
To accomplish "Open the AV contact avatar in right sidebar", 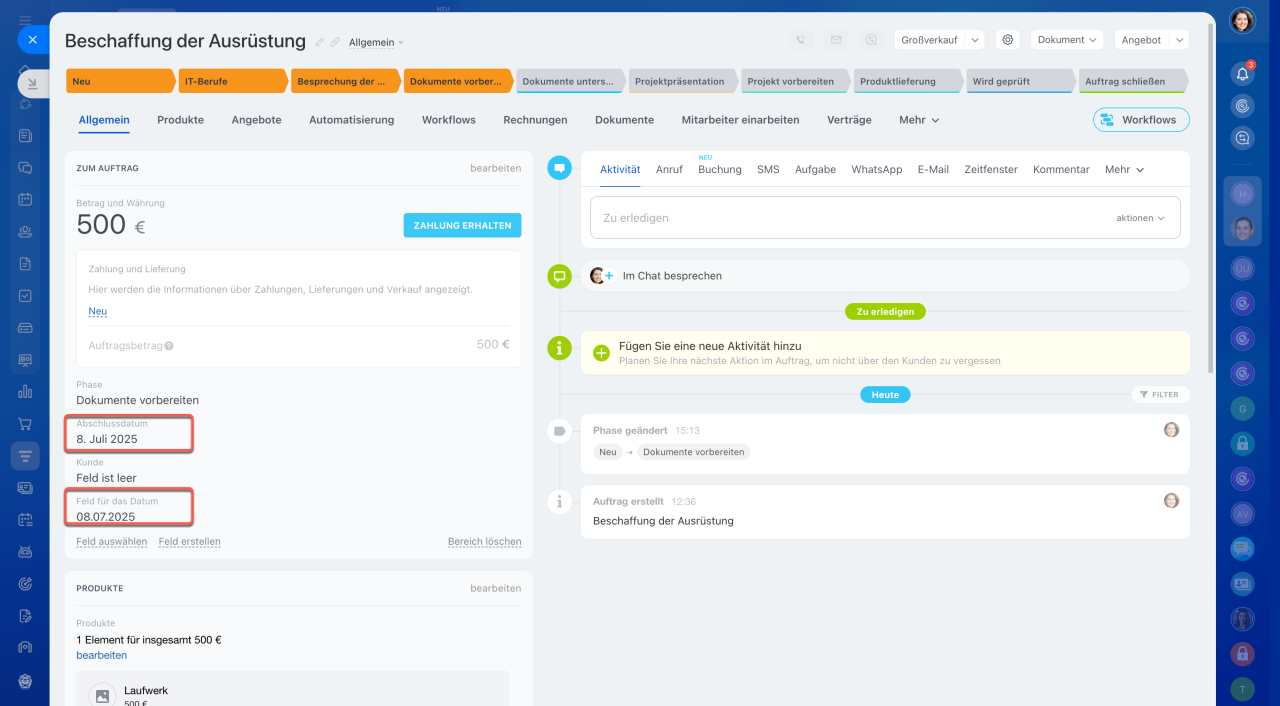I will click(x=1242, y=514).
